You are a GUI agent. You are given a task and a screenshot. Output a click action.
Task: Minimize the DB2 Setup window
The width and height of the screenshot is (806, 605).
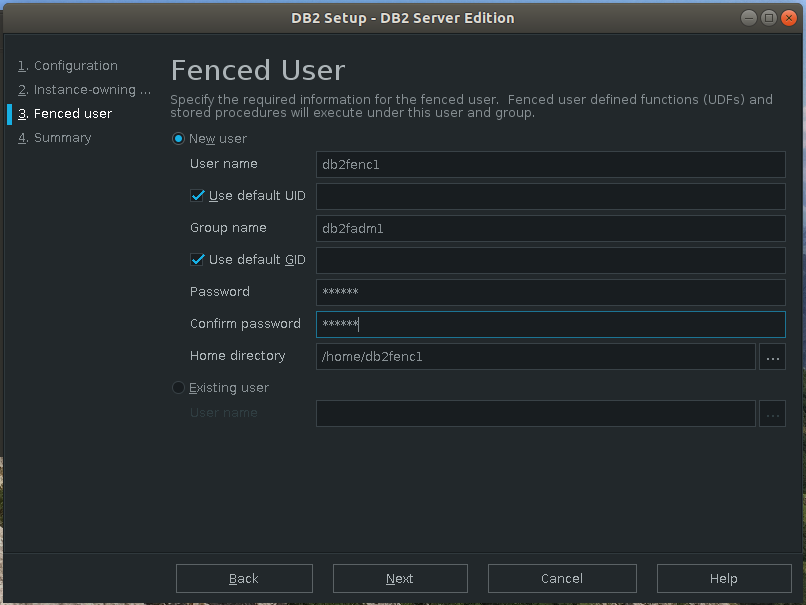(750, 18)
